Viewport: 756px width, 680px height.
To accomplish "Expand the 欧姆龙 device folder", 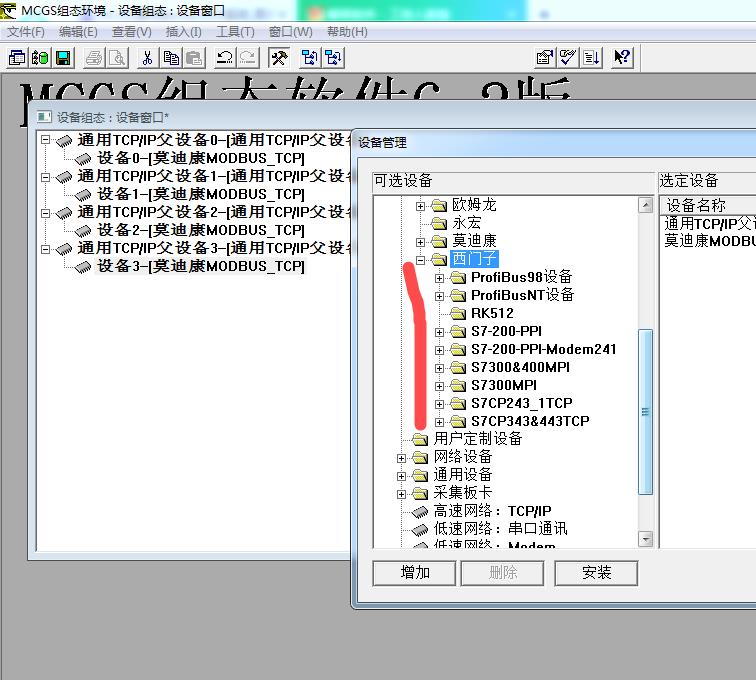I will pyautogui.click(x=421, y=205).
